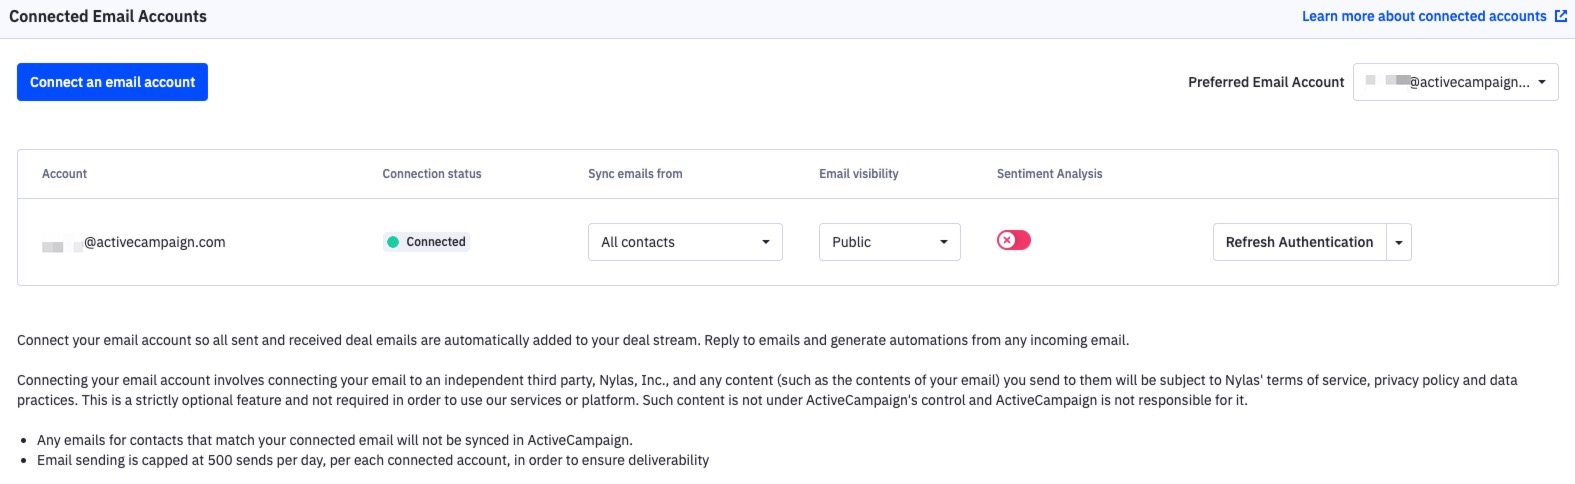The width and height of the screenshot is (1575, 484).
Task: Click the green dot in Connected badge
Action: pyautogui.click(x=393, y=242)
